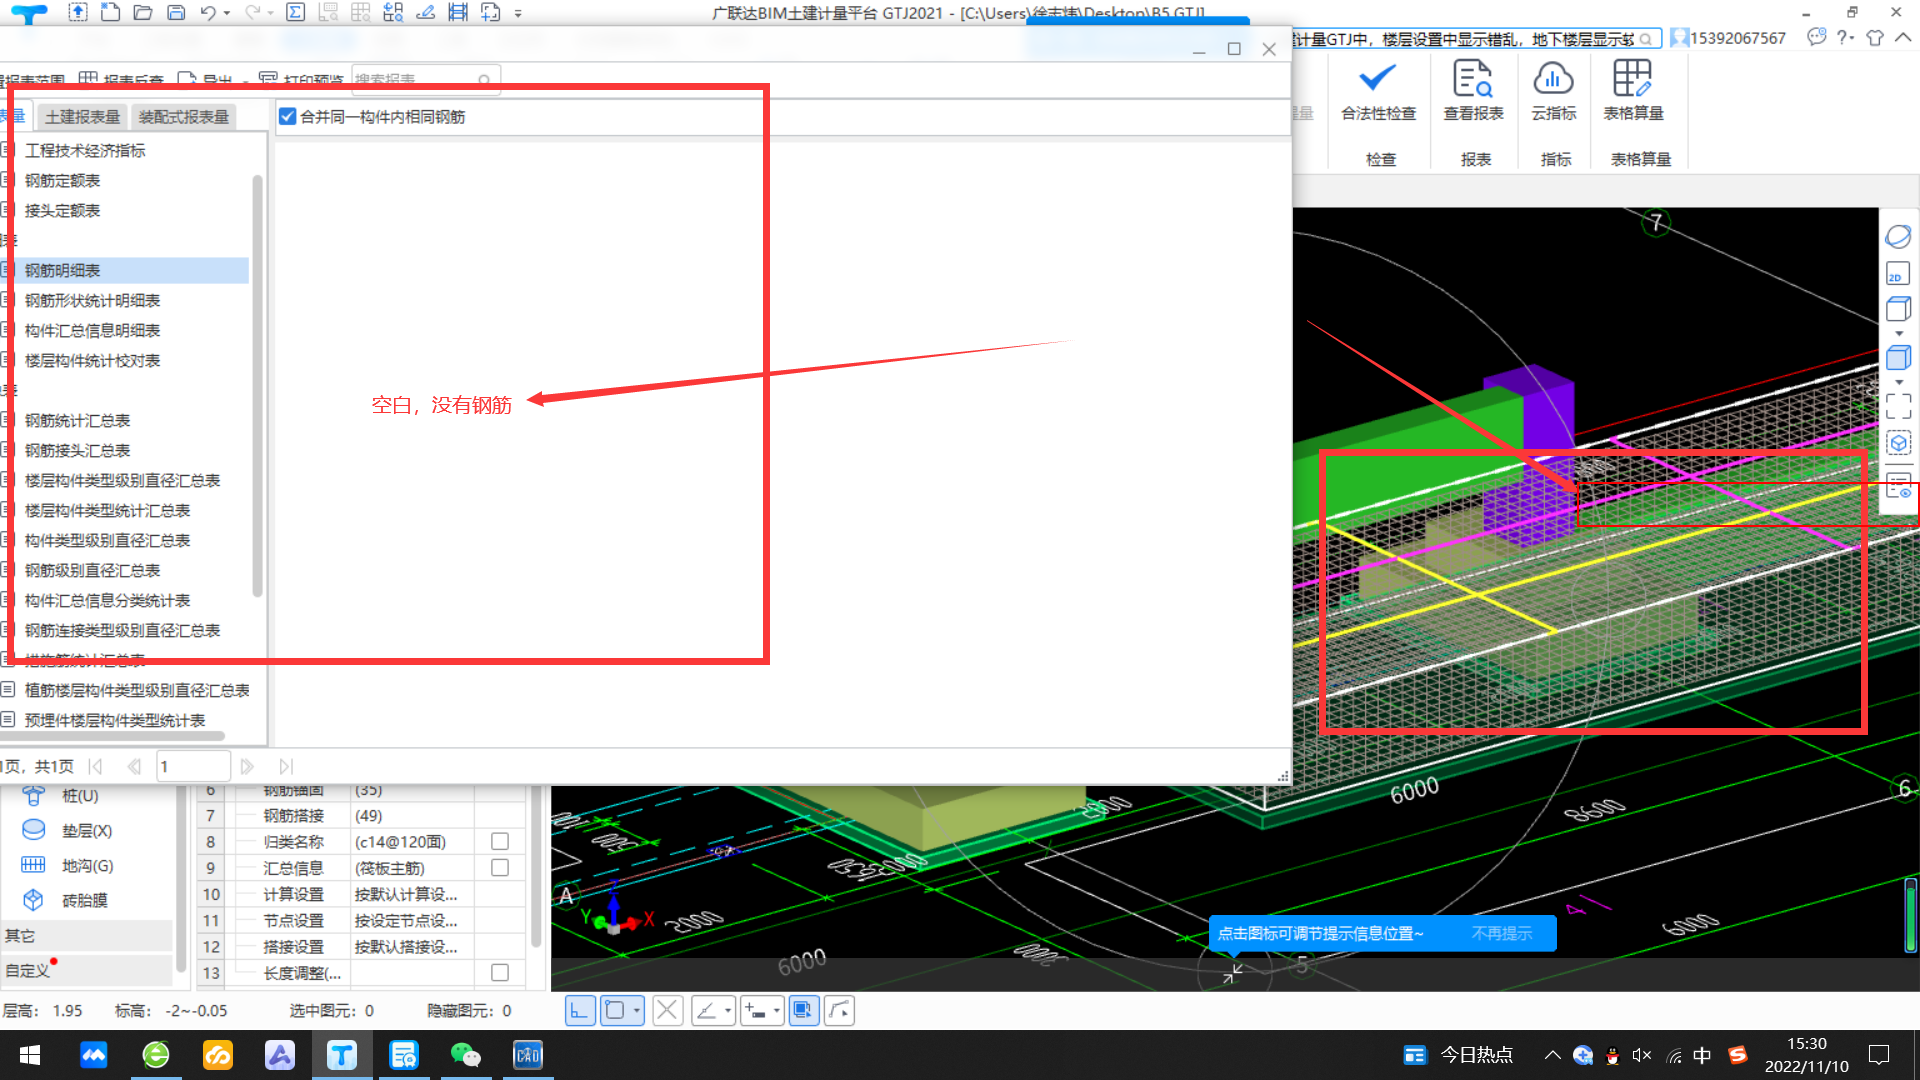
Task: Open the Windows Start menu
Action: [x=30, y=1055]
